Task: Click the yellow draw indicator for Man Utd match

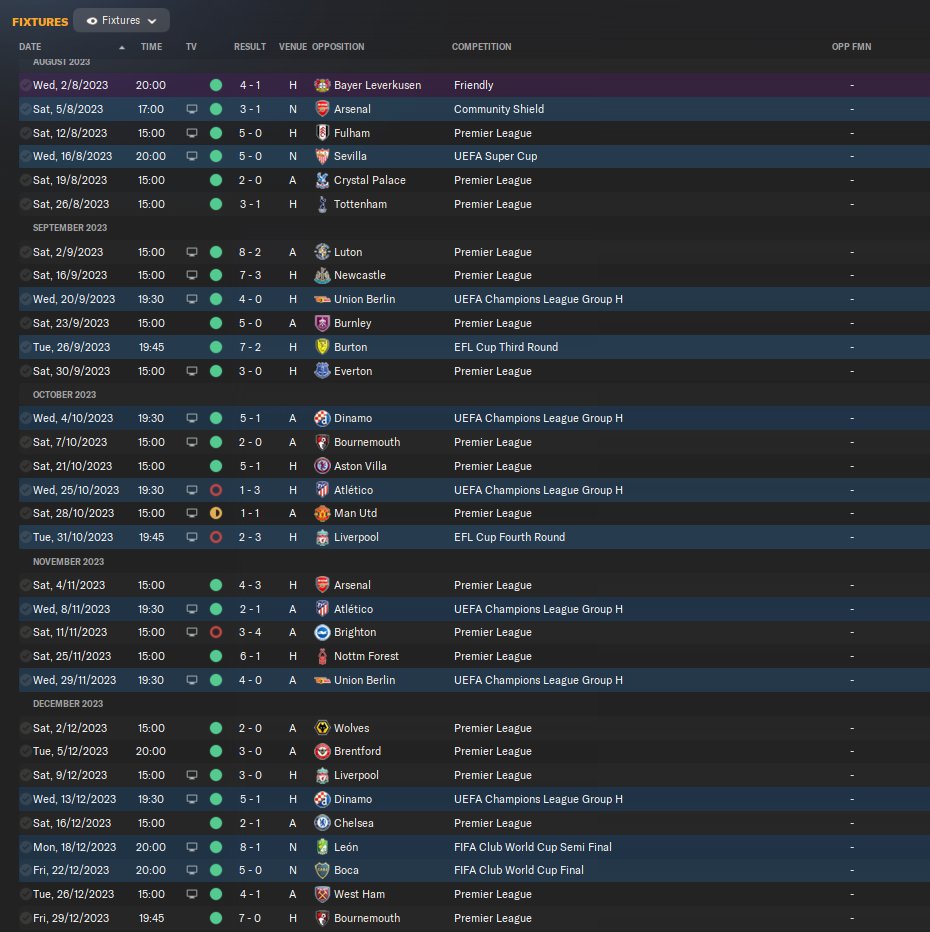Action: (x=216, y=513)
